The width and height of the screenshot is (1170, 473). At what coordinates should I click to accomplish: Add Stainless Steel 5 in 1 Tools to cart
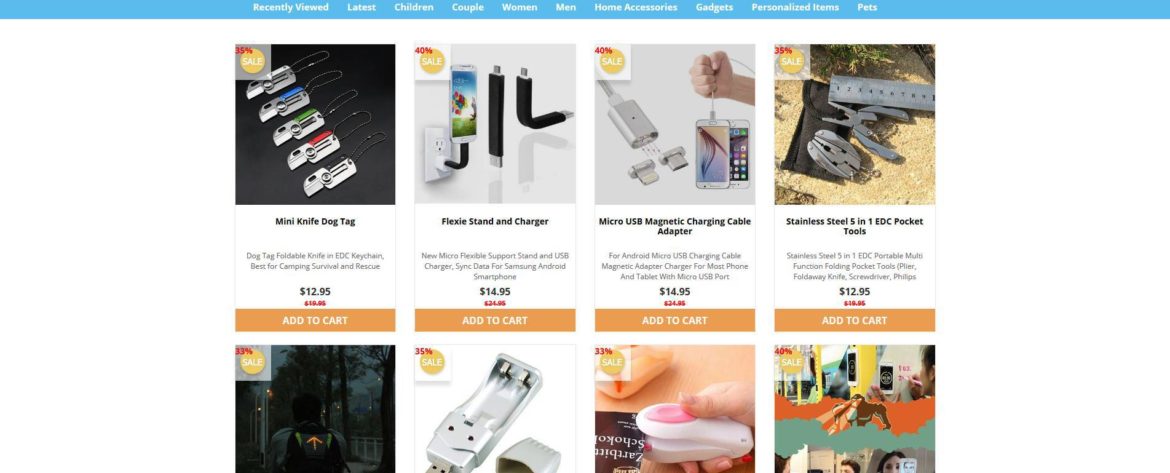click(854, 320)
